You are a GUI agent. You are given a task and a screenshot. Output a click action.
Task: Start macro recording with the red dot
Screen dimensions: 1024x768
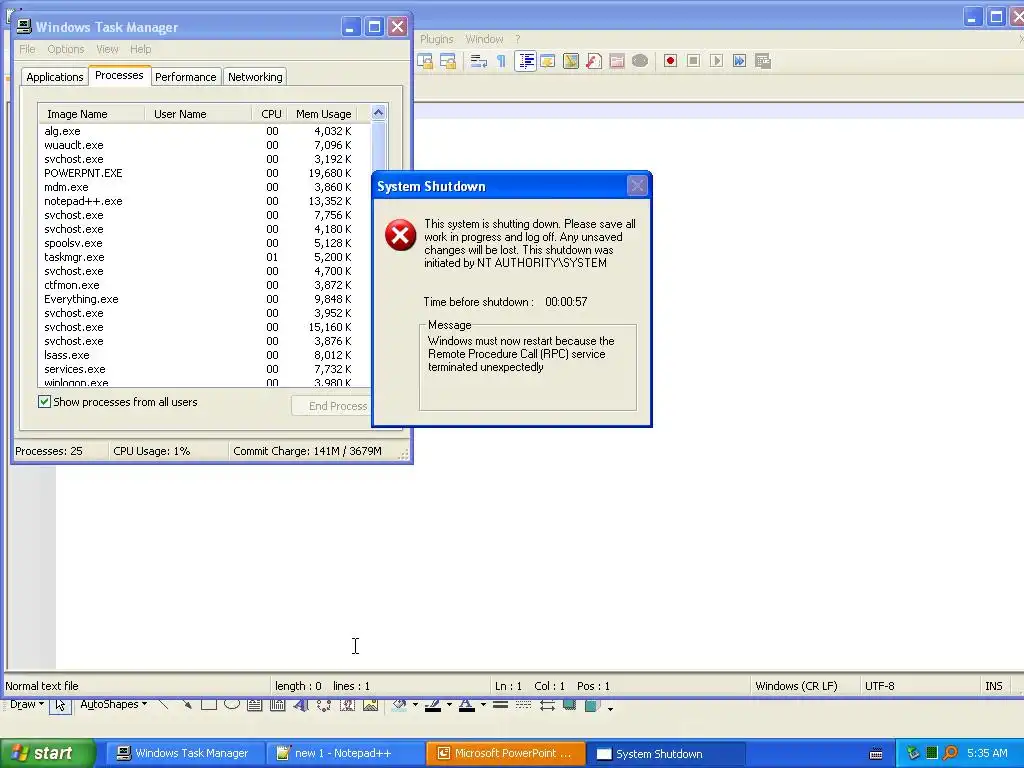670,61
